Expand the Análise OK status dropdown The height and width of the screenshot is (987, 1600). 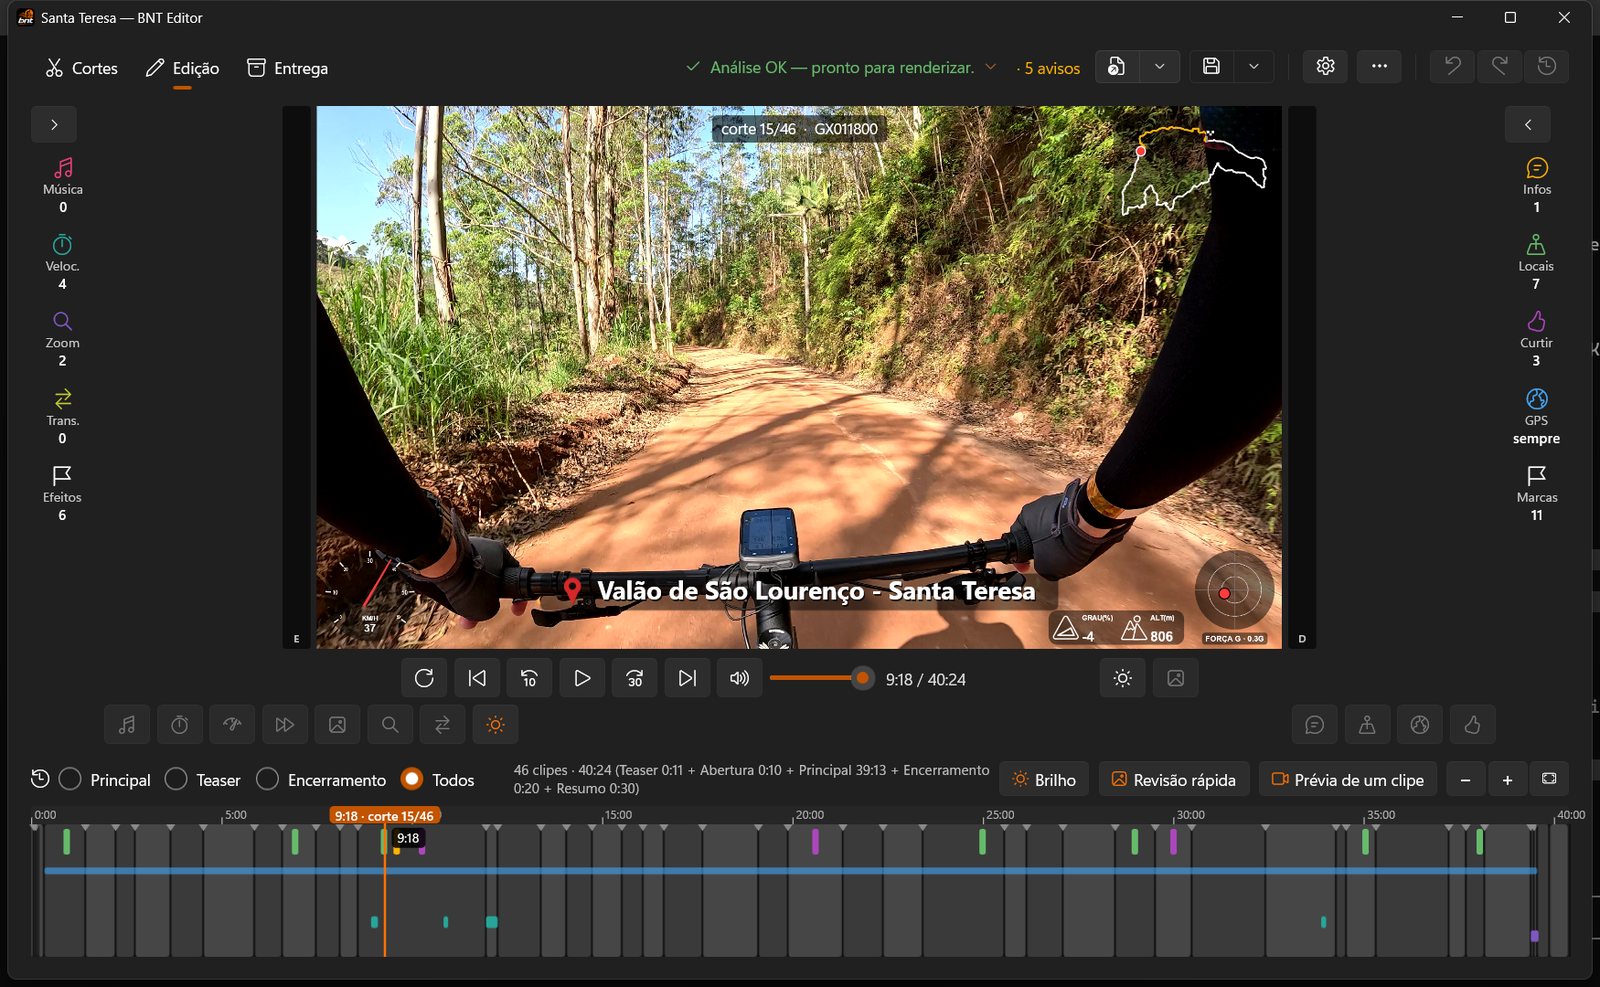[x=991, y=67]
